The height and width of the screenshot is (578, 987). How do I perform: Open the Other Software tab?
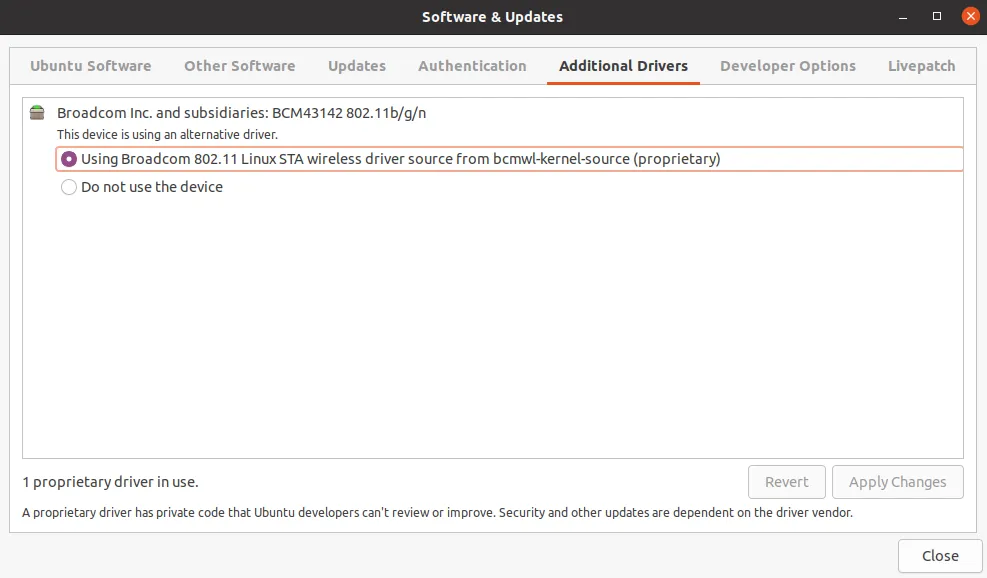pyautogui.click(x=239, y=65)
